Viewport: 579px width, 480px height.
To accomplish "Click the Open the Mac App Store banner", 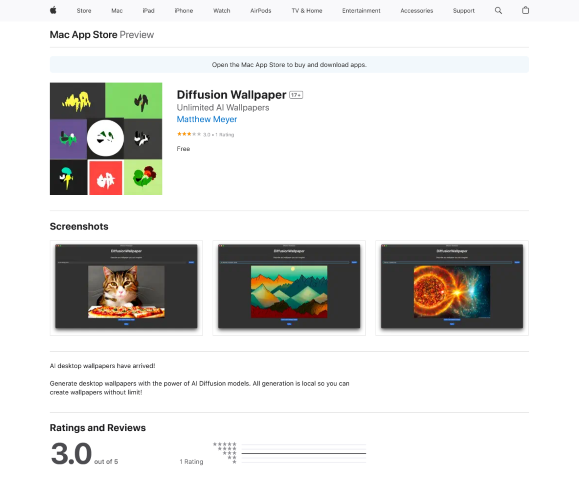I will tap(289, 65).
